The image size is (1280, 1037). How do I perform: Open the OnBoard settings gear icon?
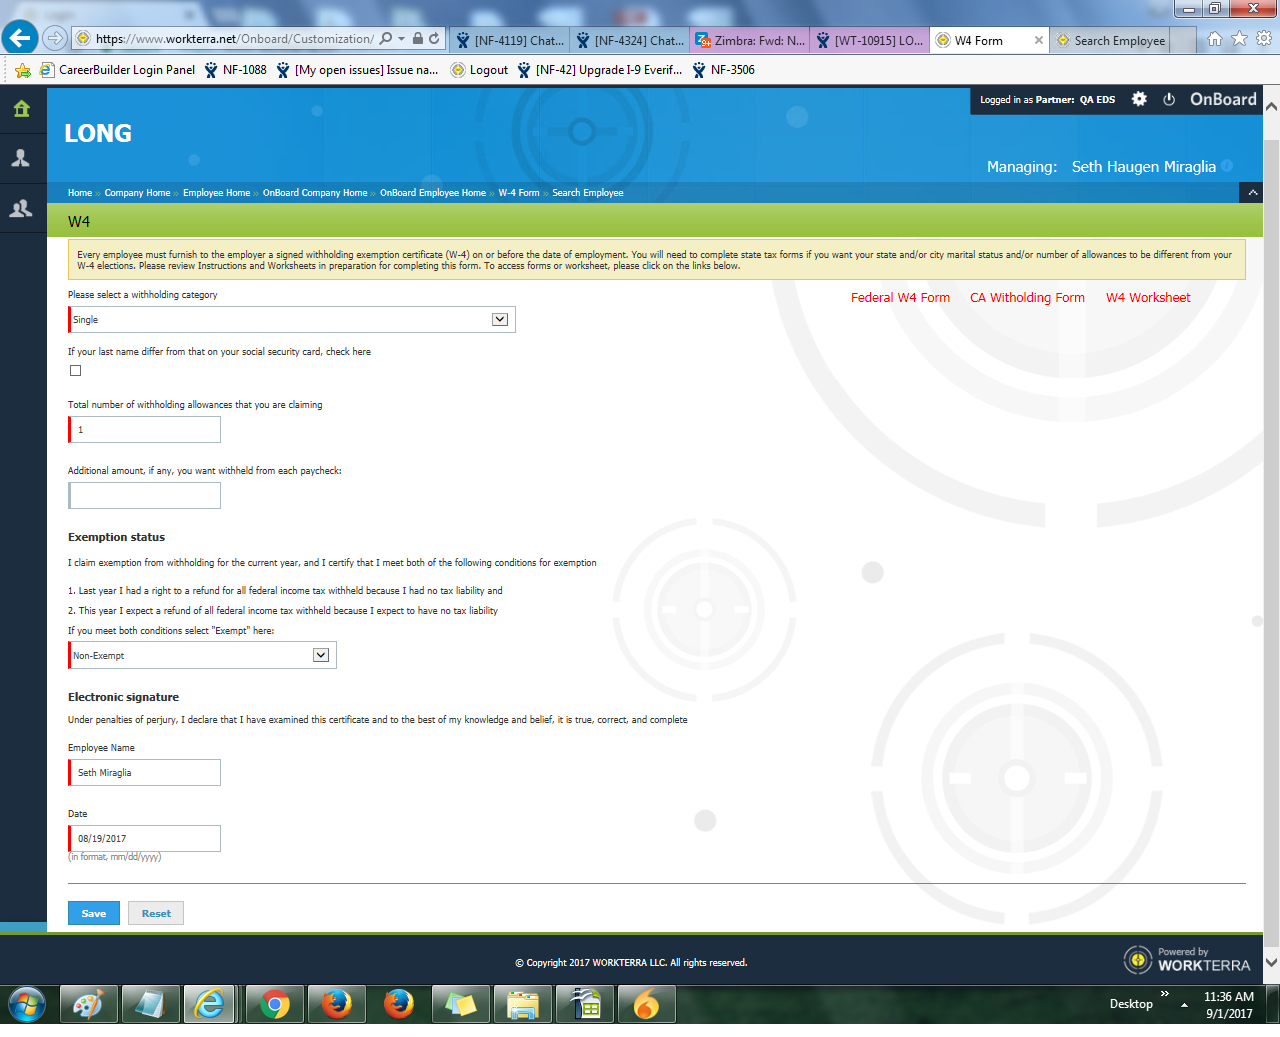pyautogui.click(x=1139, y=99)
